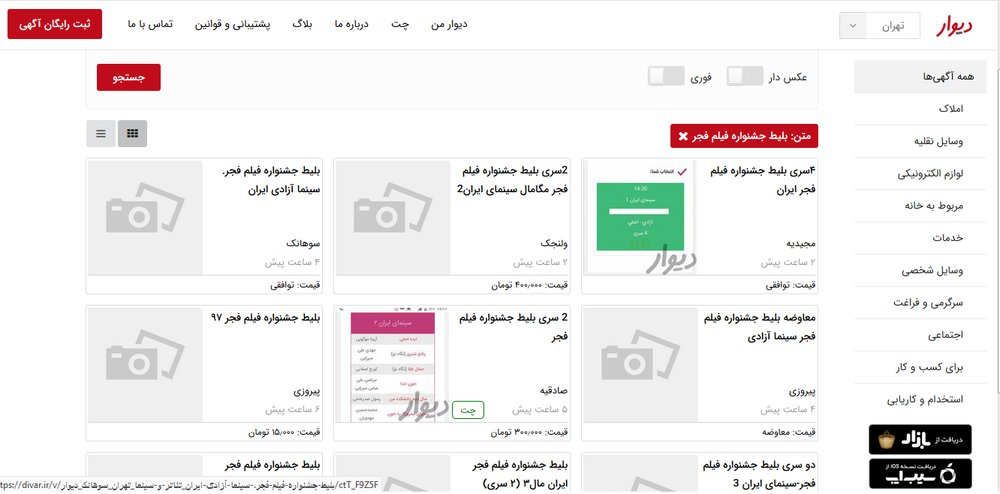Select خدمات category
Image resolution: width=1000 pixels, height=494 pixels.
920,238
